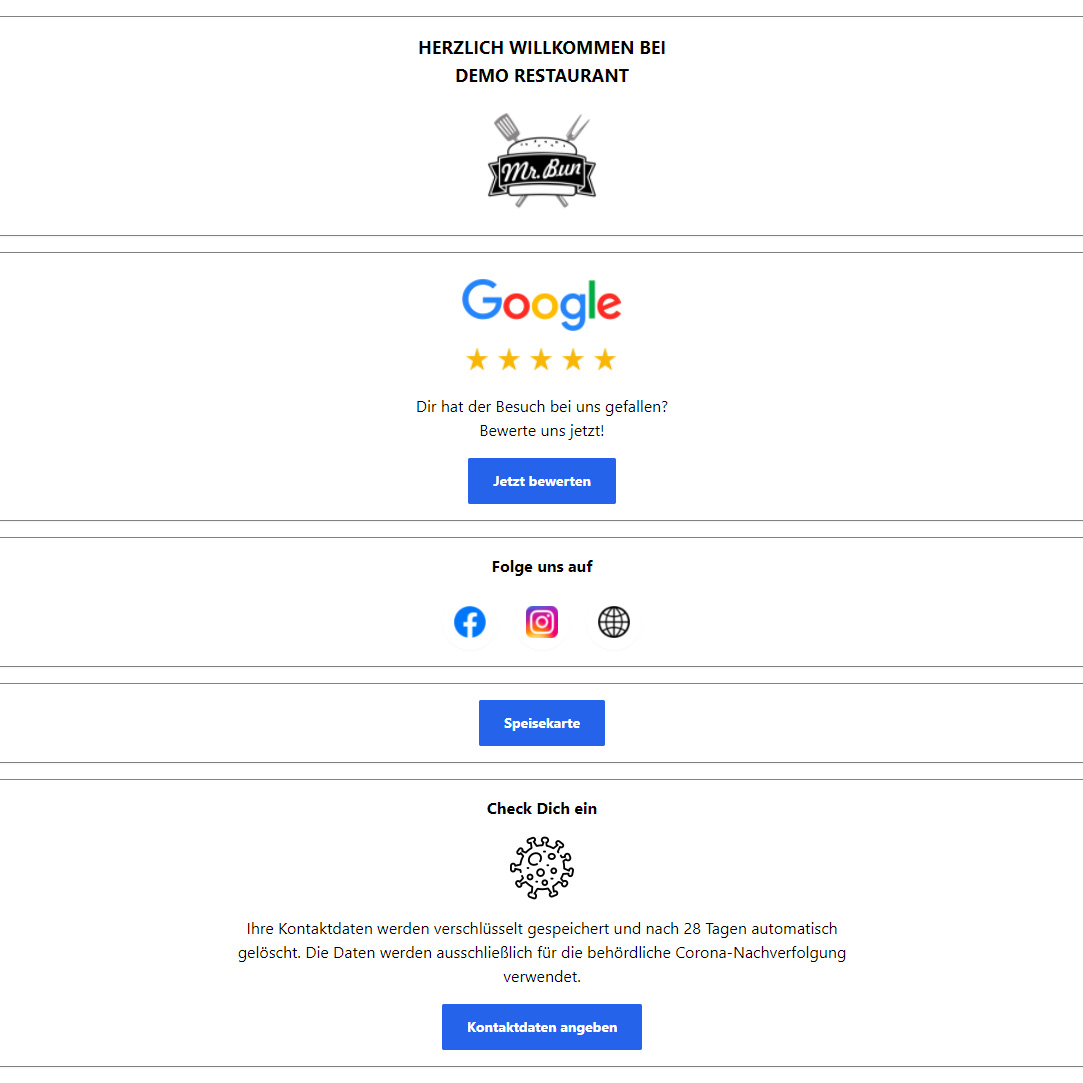Select the first rating star
Image resolution: width=1083 pixels, height=1083 pixels.
coord(477,360)
